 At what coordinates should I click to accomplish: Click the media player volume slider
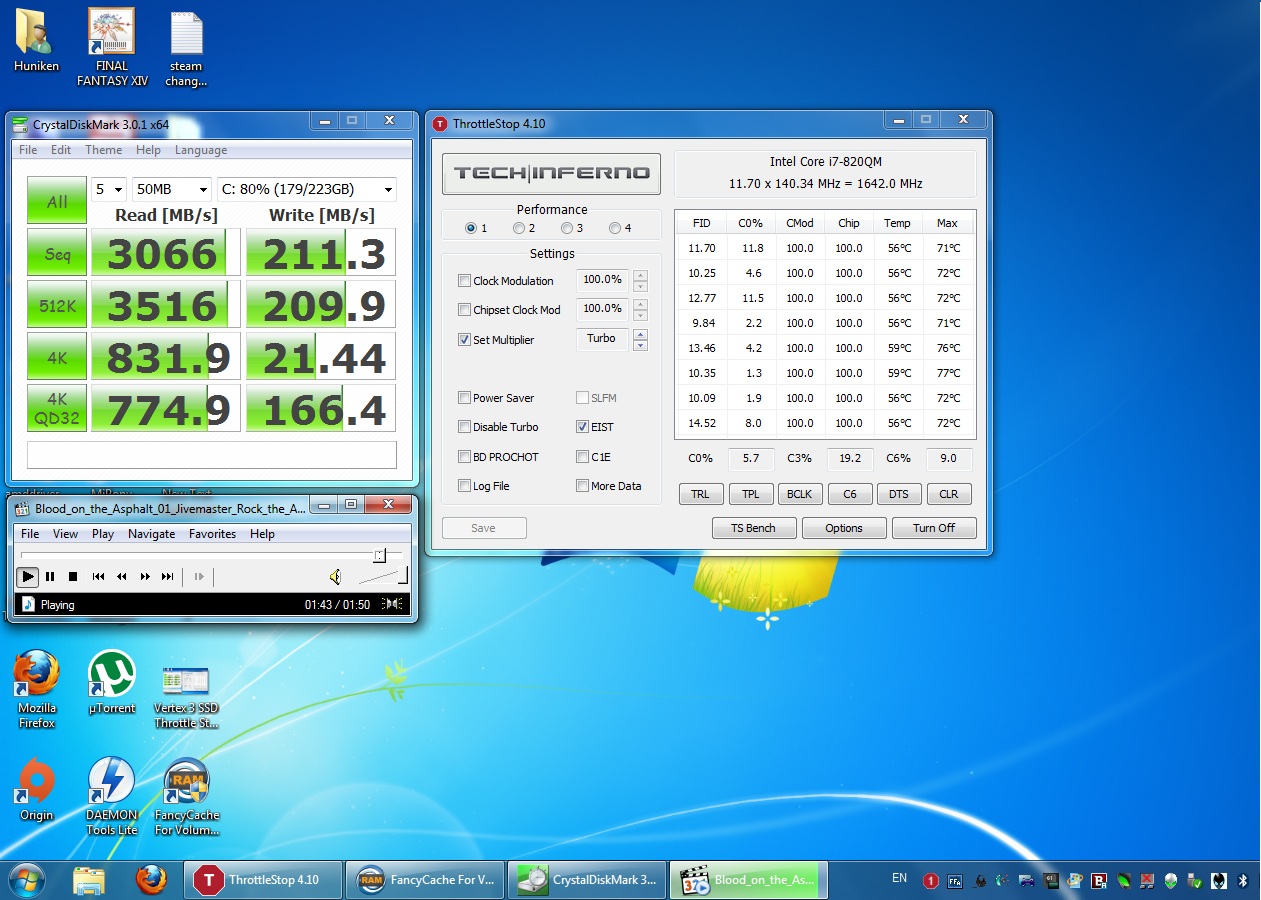tap(383, 576)
